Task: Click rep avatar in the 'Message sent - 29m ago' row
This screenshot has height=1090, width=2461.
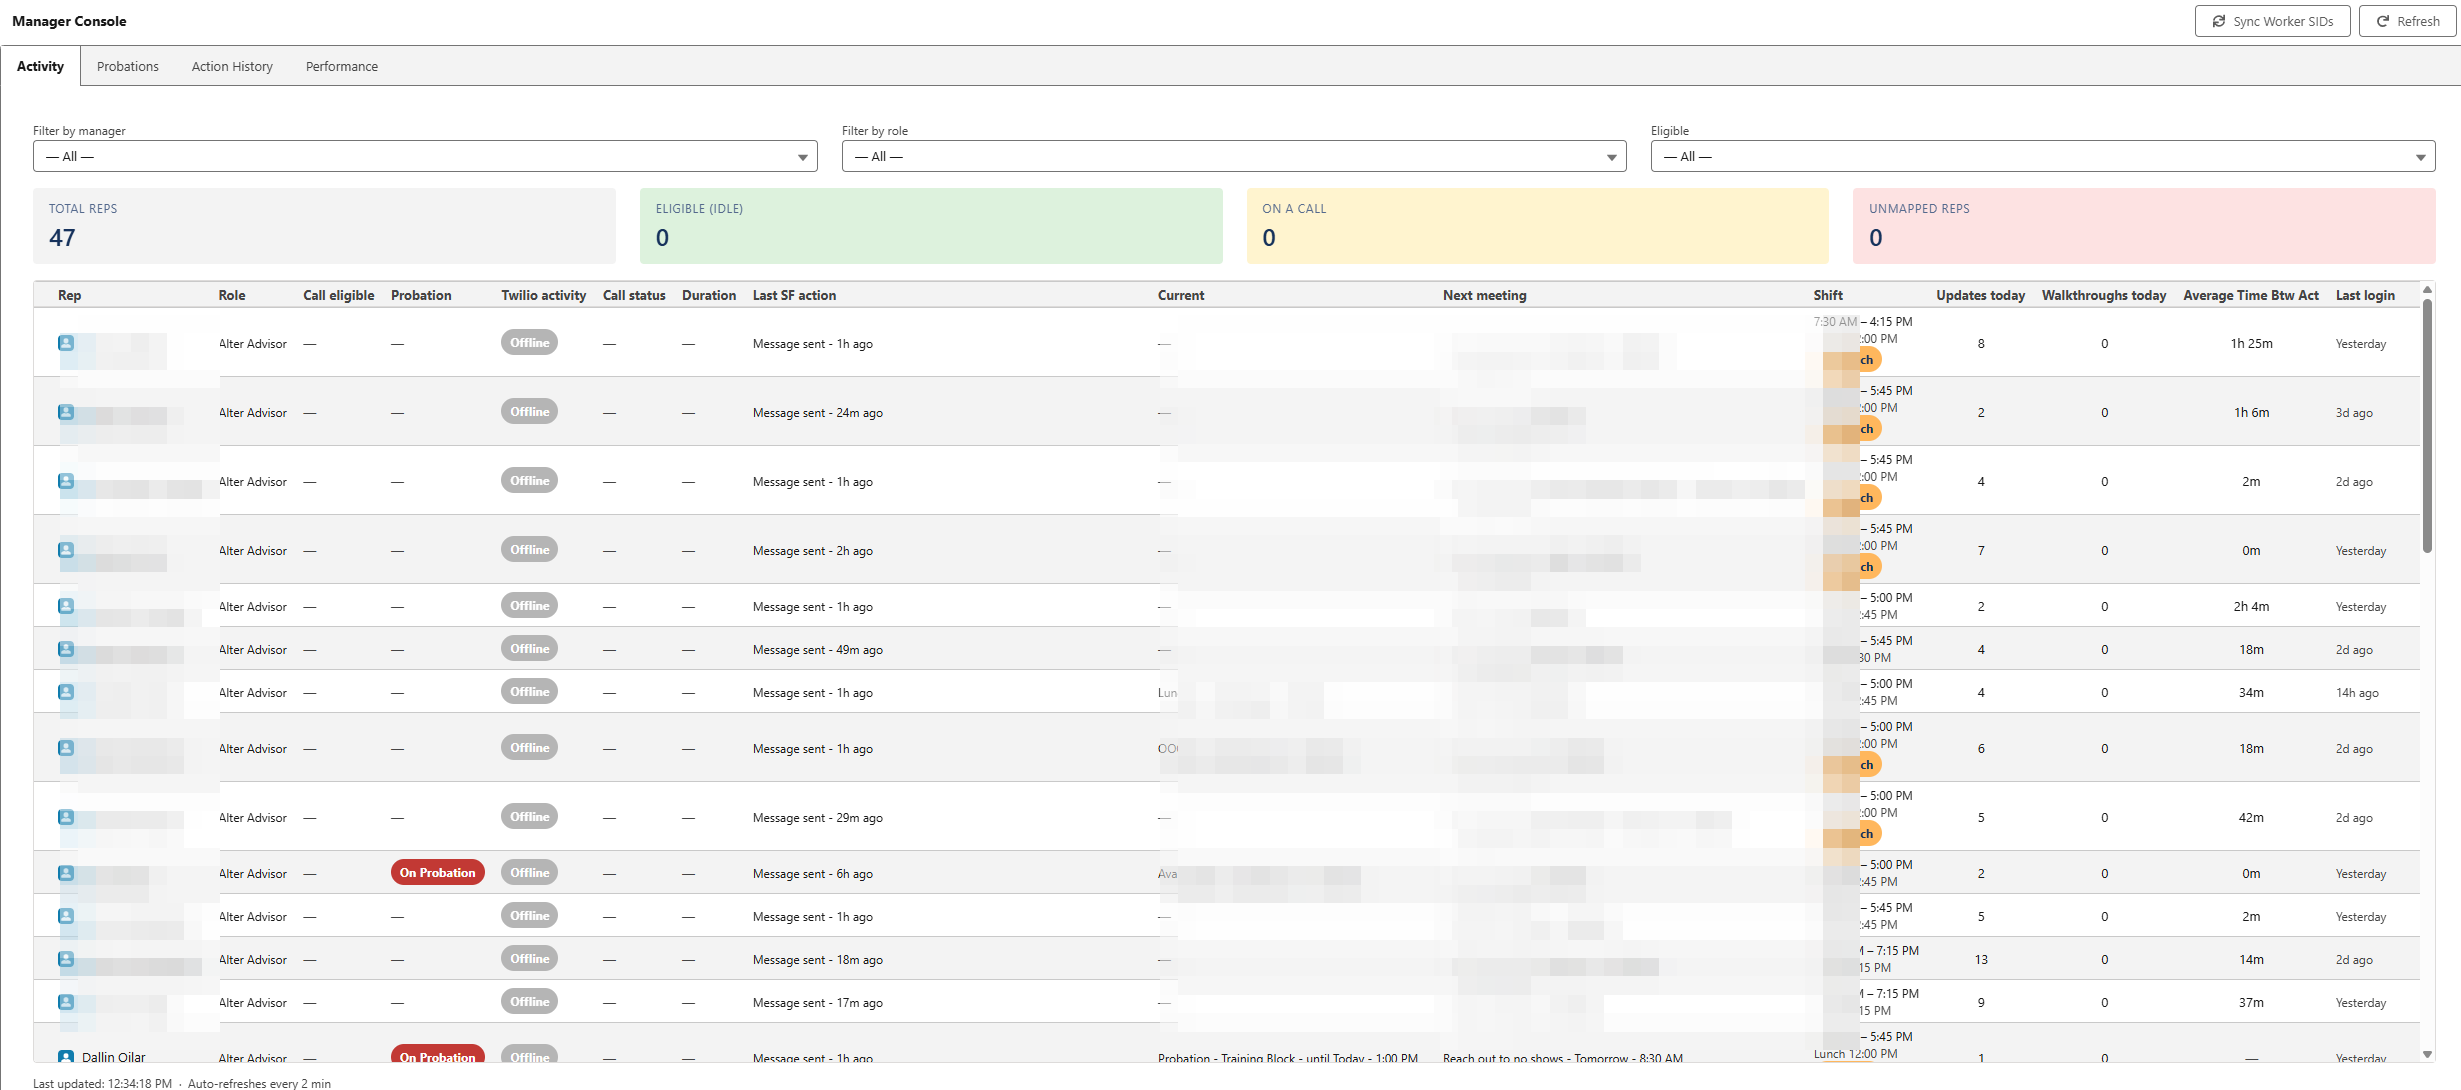Action: pos(66,817)
